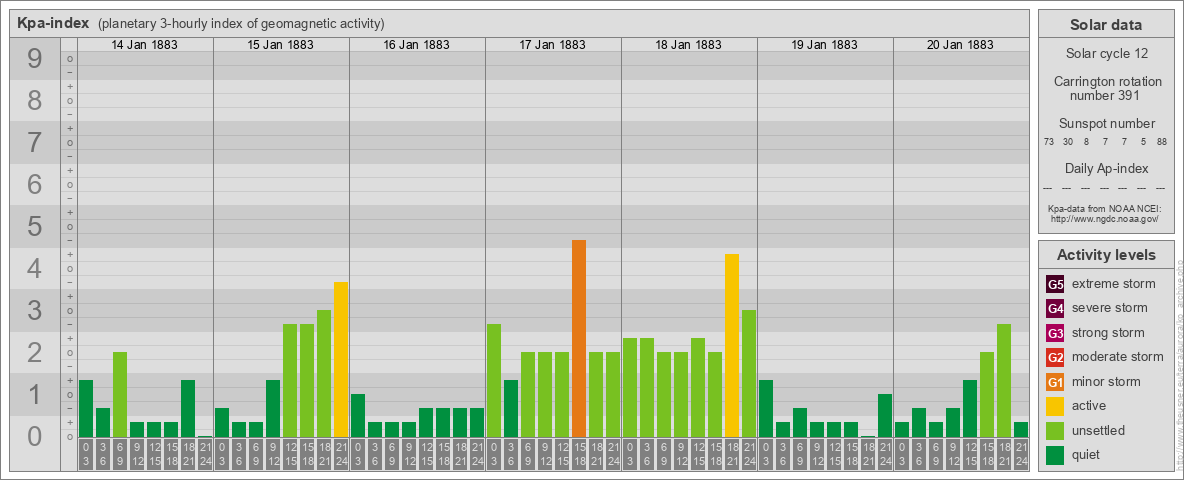Click the Sunspot number label
The image size is (1184, 480).
[1106, 123]
